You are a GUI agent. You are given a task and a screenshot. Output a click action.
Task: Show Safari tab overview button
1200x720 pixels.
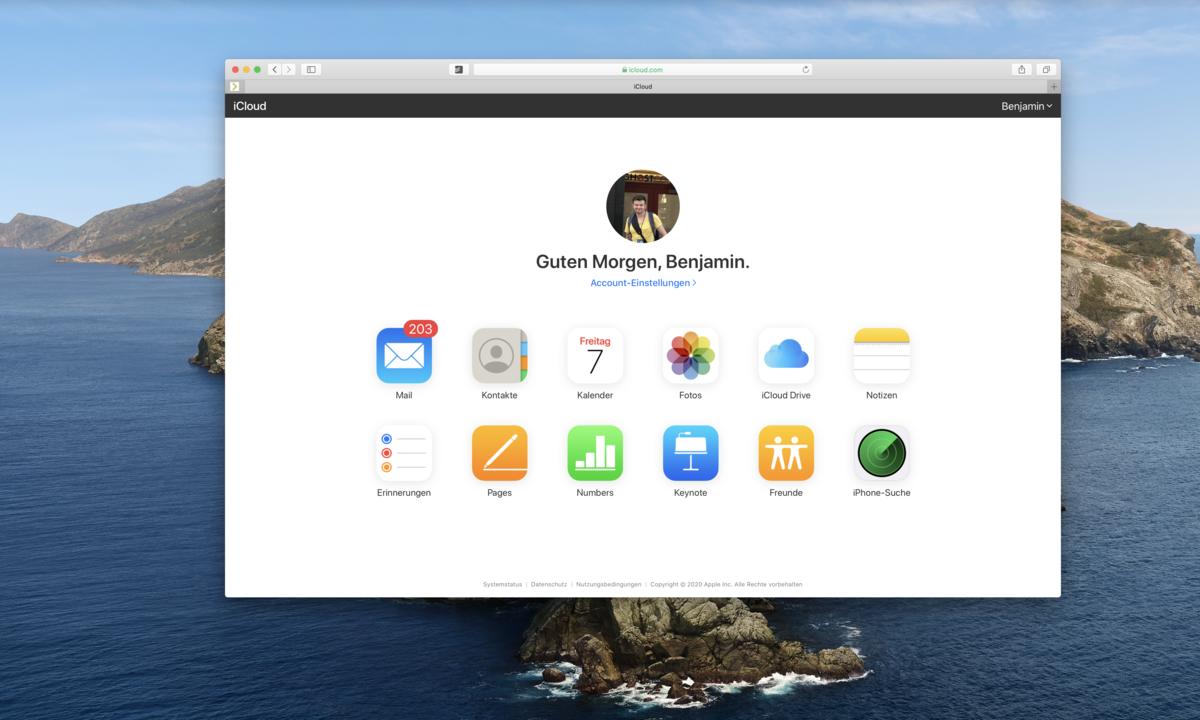1045,70
